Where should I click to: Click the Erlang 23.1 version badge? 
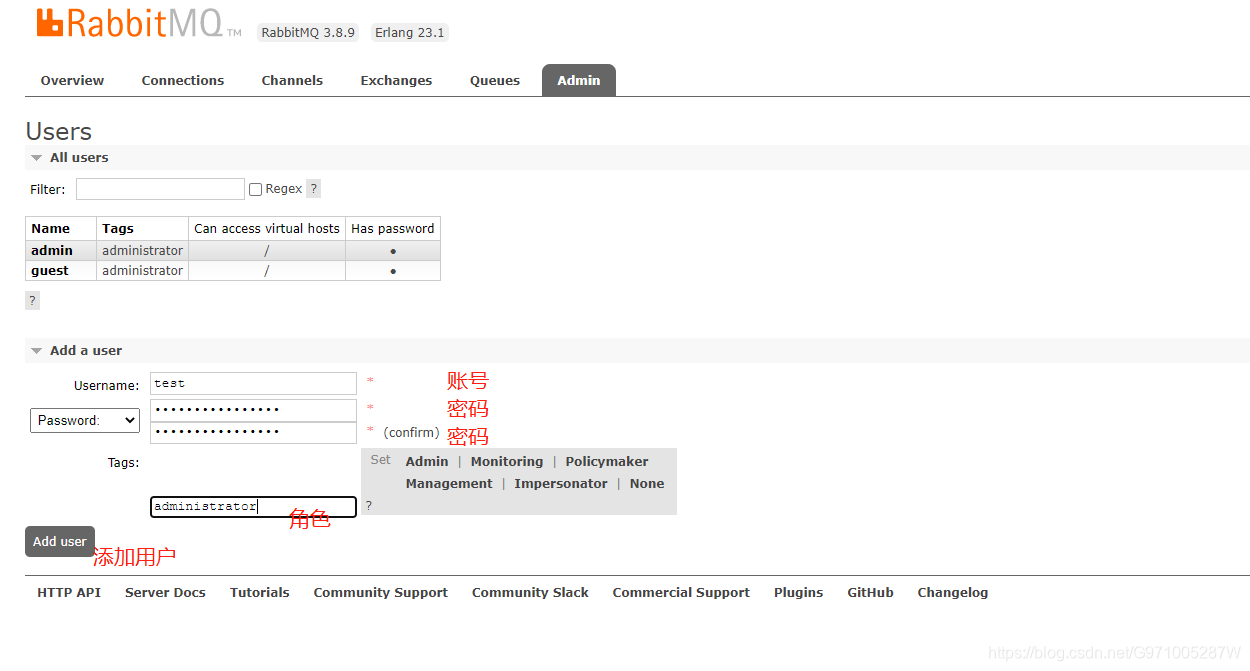click(409, 32)
